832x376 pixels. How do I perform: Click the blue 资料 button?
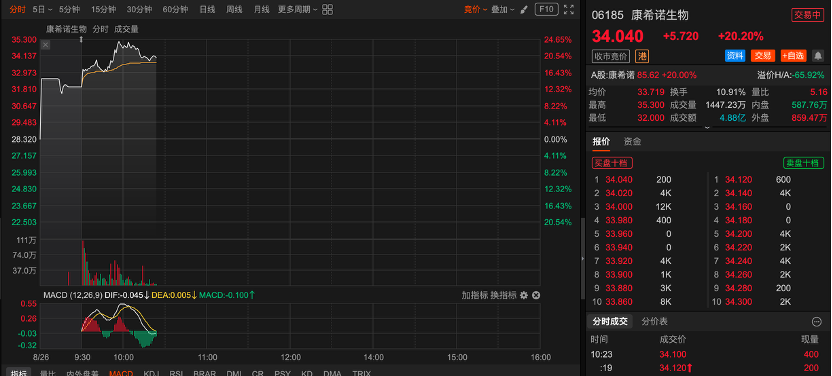[735, 56]
